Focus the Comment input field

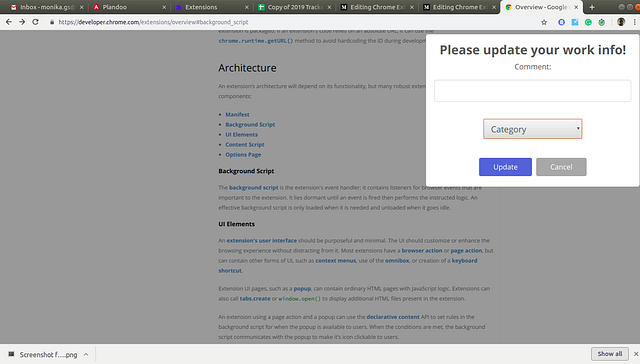533,91
